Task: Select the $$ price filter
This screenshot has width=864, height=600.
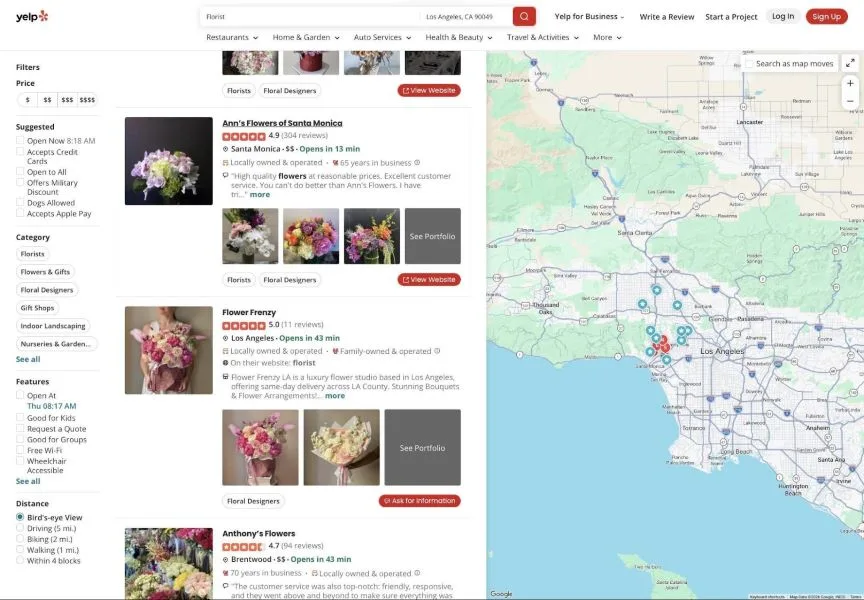Action: pyautogui.click(x=47, y=100)
